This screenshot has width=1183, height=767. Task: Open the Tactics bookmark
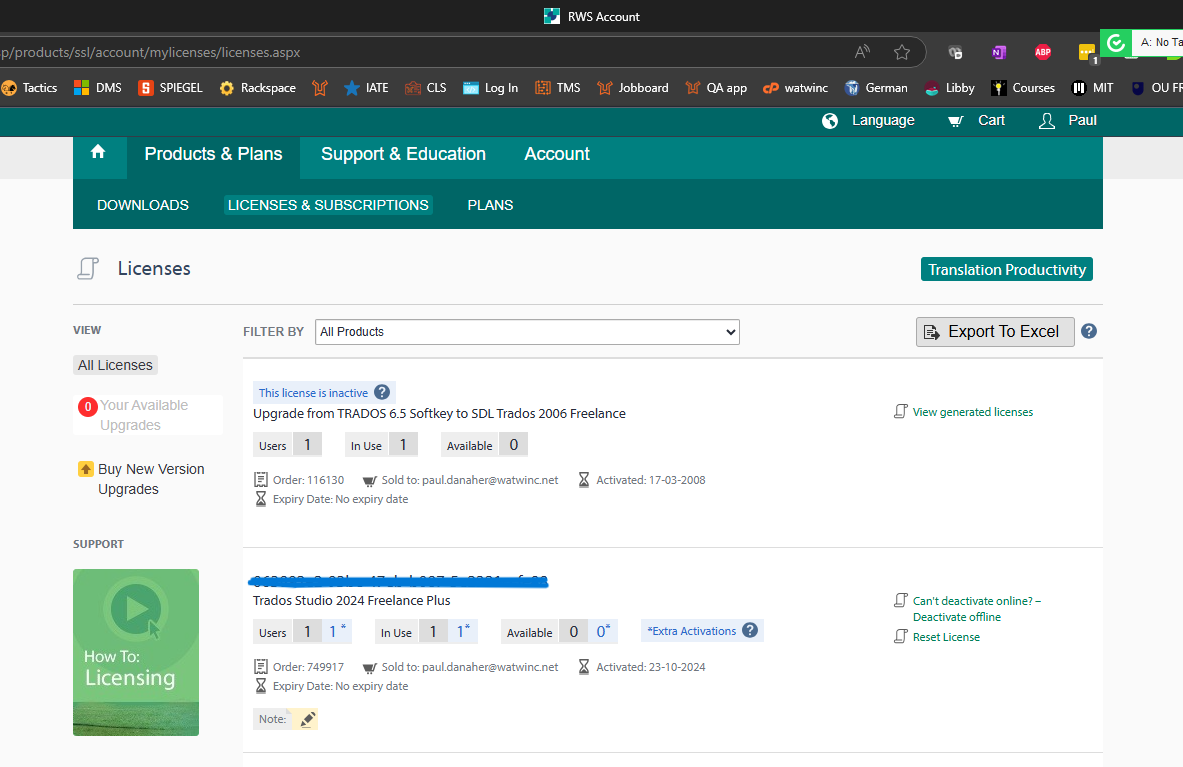coord(29,88)
